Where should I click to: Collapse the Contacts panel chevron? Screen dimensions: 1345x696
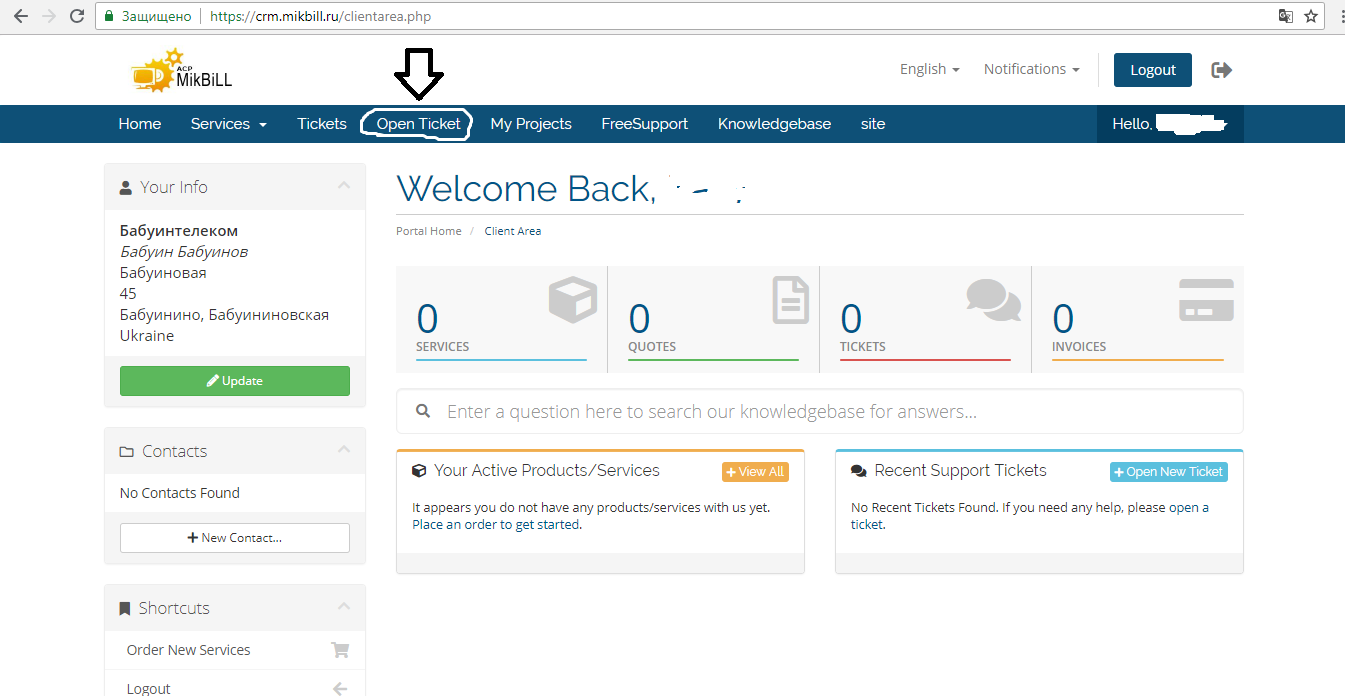(343, 450)
